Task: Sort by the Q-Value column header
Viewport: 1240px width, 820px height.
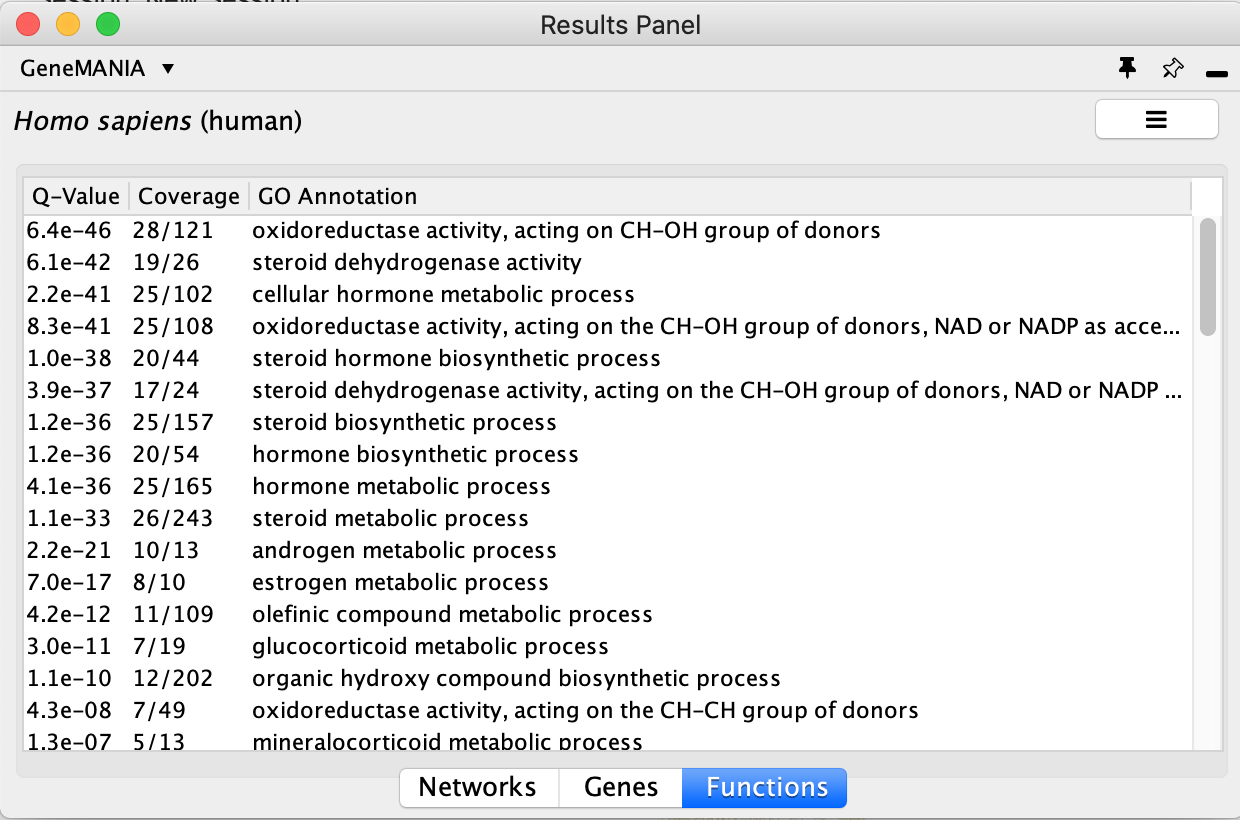Action: pyautogui.click(x=75, y=196)
